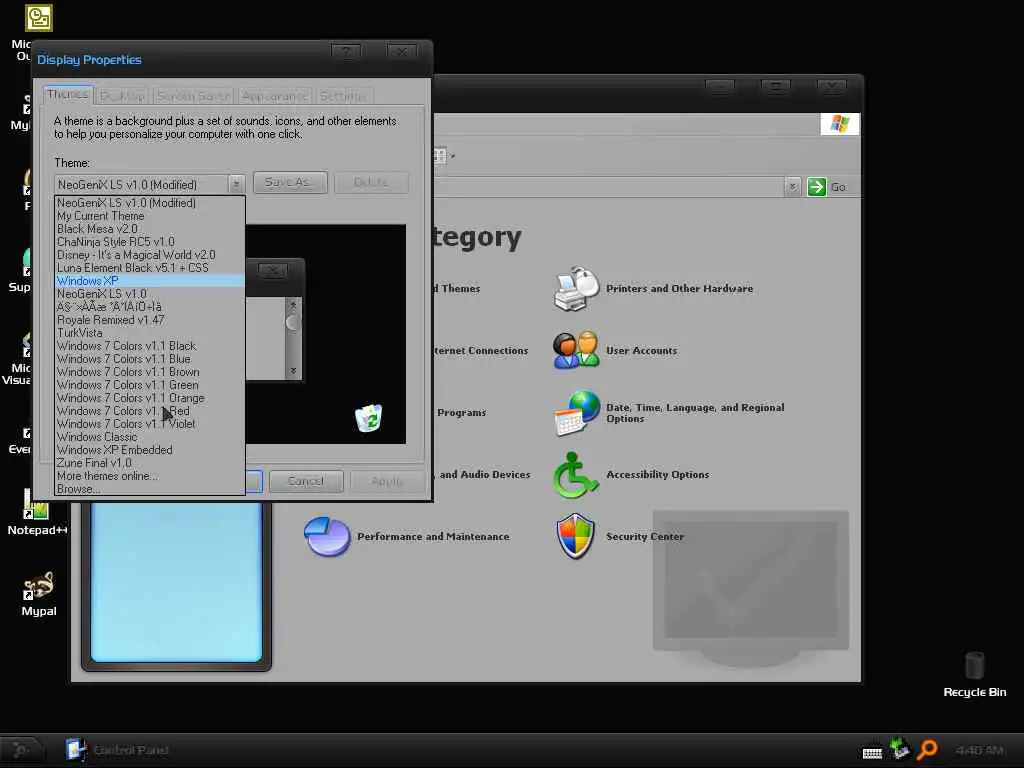Screen dimensions: 1024x768
Task: Select 'Windows 7 Colors v1.1 Violet'
Action: (150, 424)
